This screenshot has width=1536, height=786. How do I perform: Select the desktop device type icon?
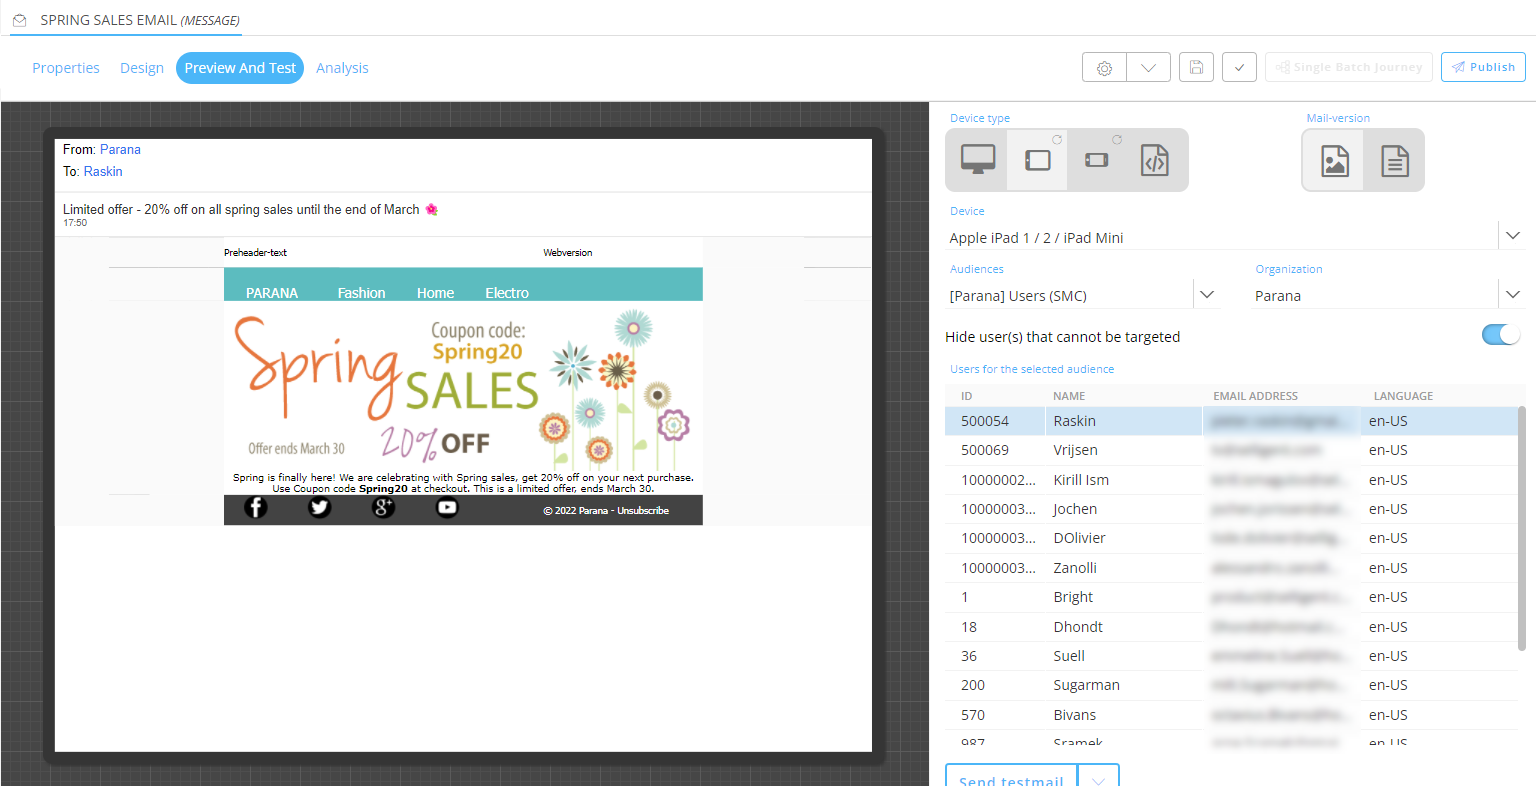(977, 160)
